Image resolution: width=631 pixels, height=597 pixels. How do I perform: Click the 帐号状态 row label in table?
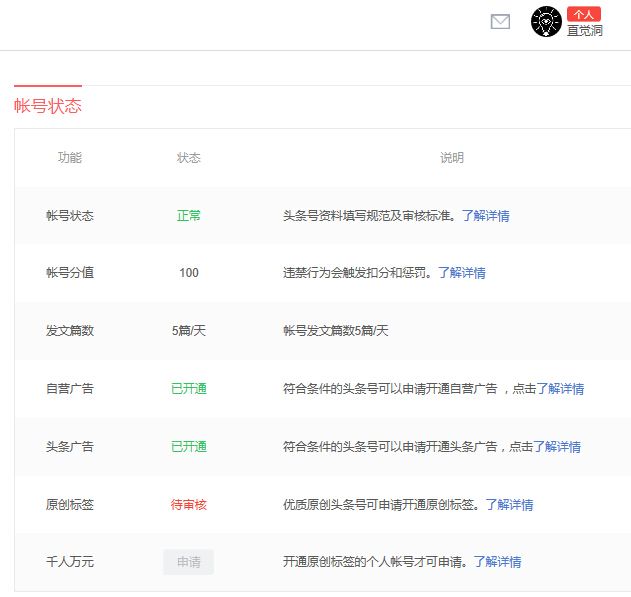pyautogui.click(x=70, y=216)
